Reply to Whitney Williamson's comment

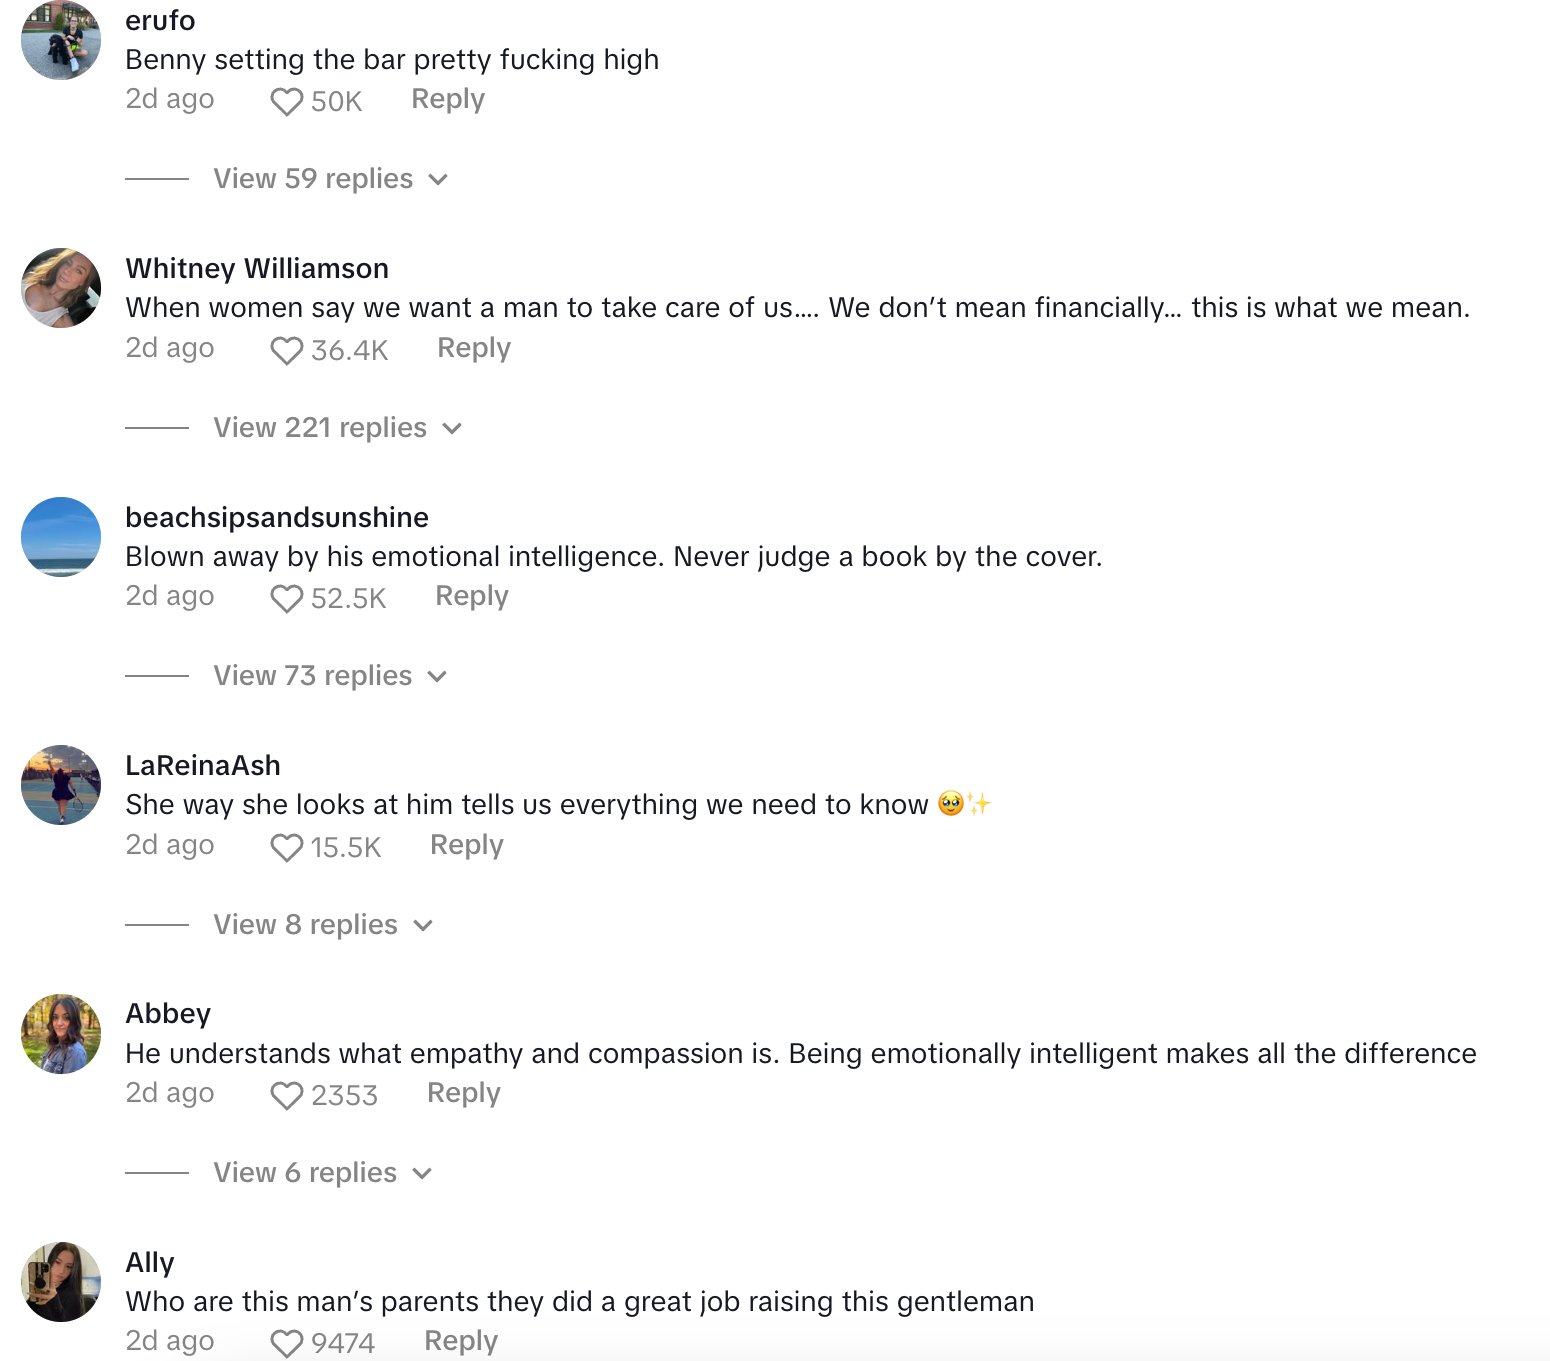pos(474,348)
